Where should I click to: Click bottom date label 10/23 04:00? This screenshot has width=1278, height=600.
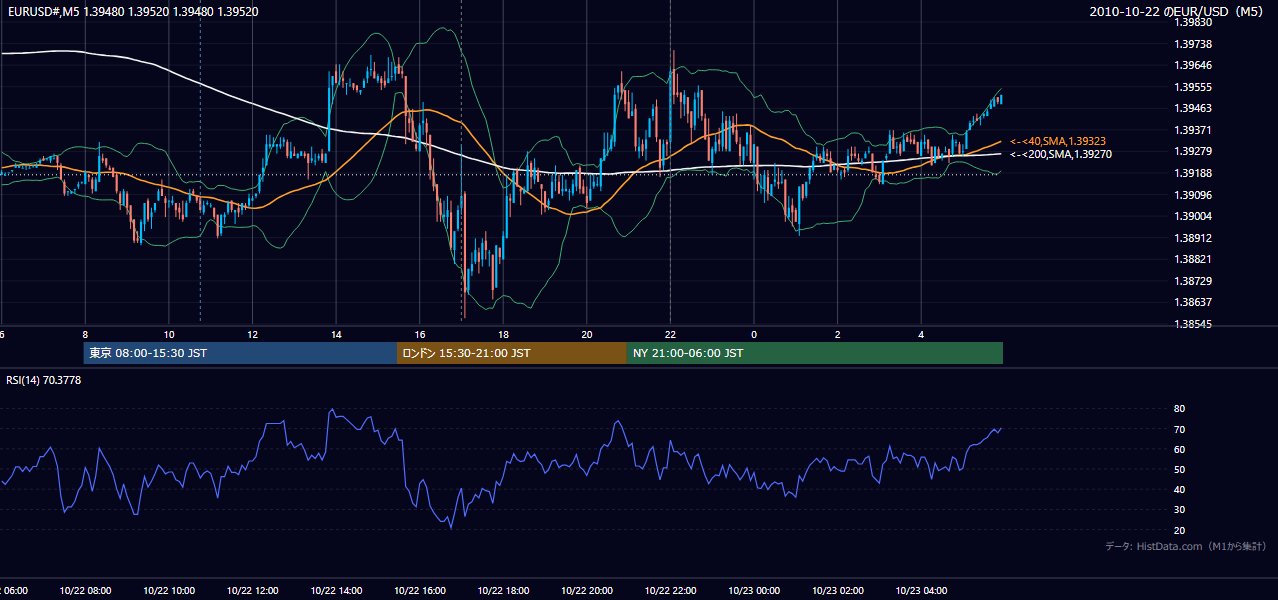[921, 591]
